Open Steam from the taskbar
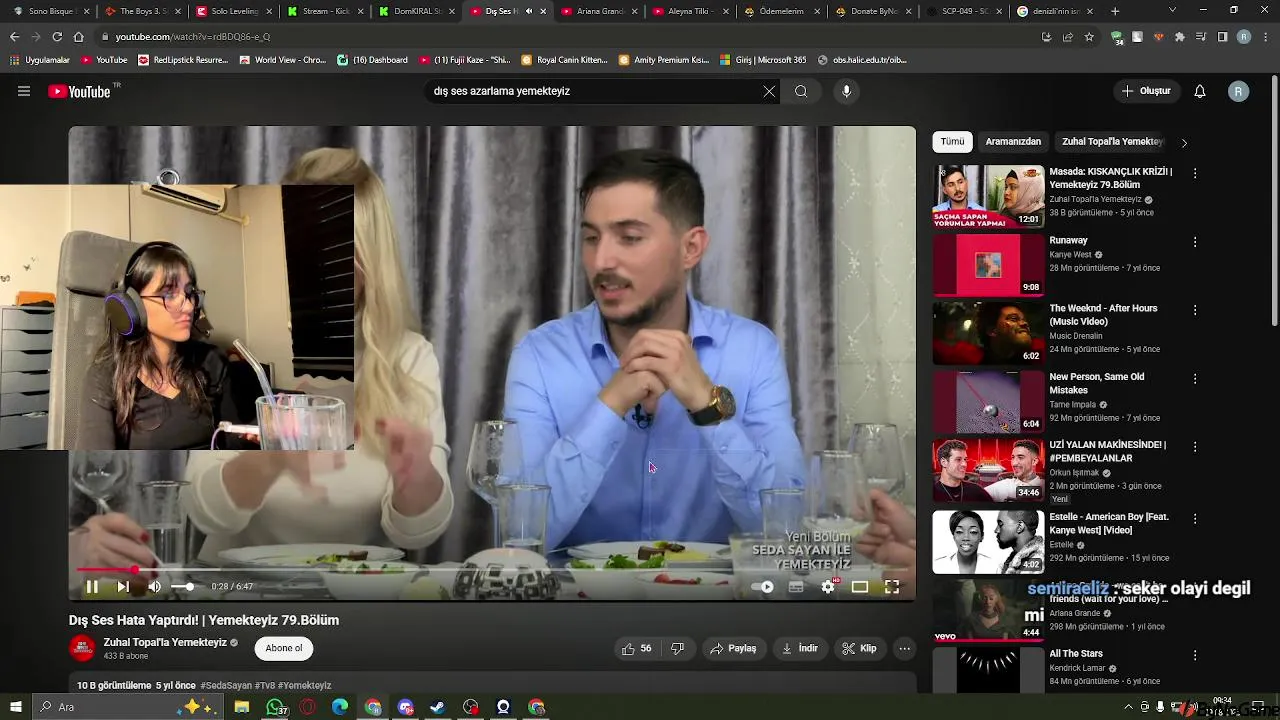Screen dimensions: 1280x720 (x=438, y=707)
